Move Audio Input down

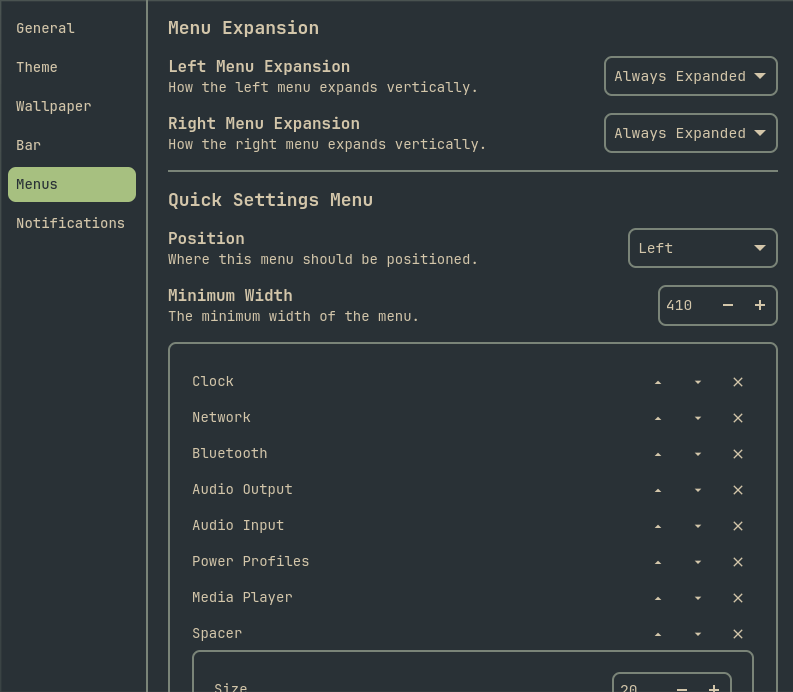698,526
